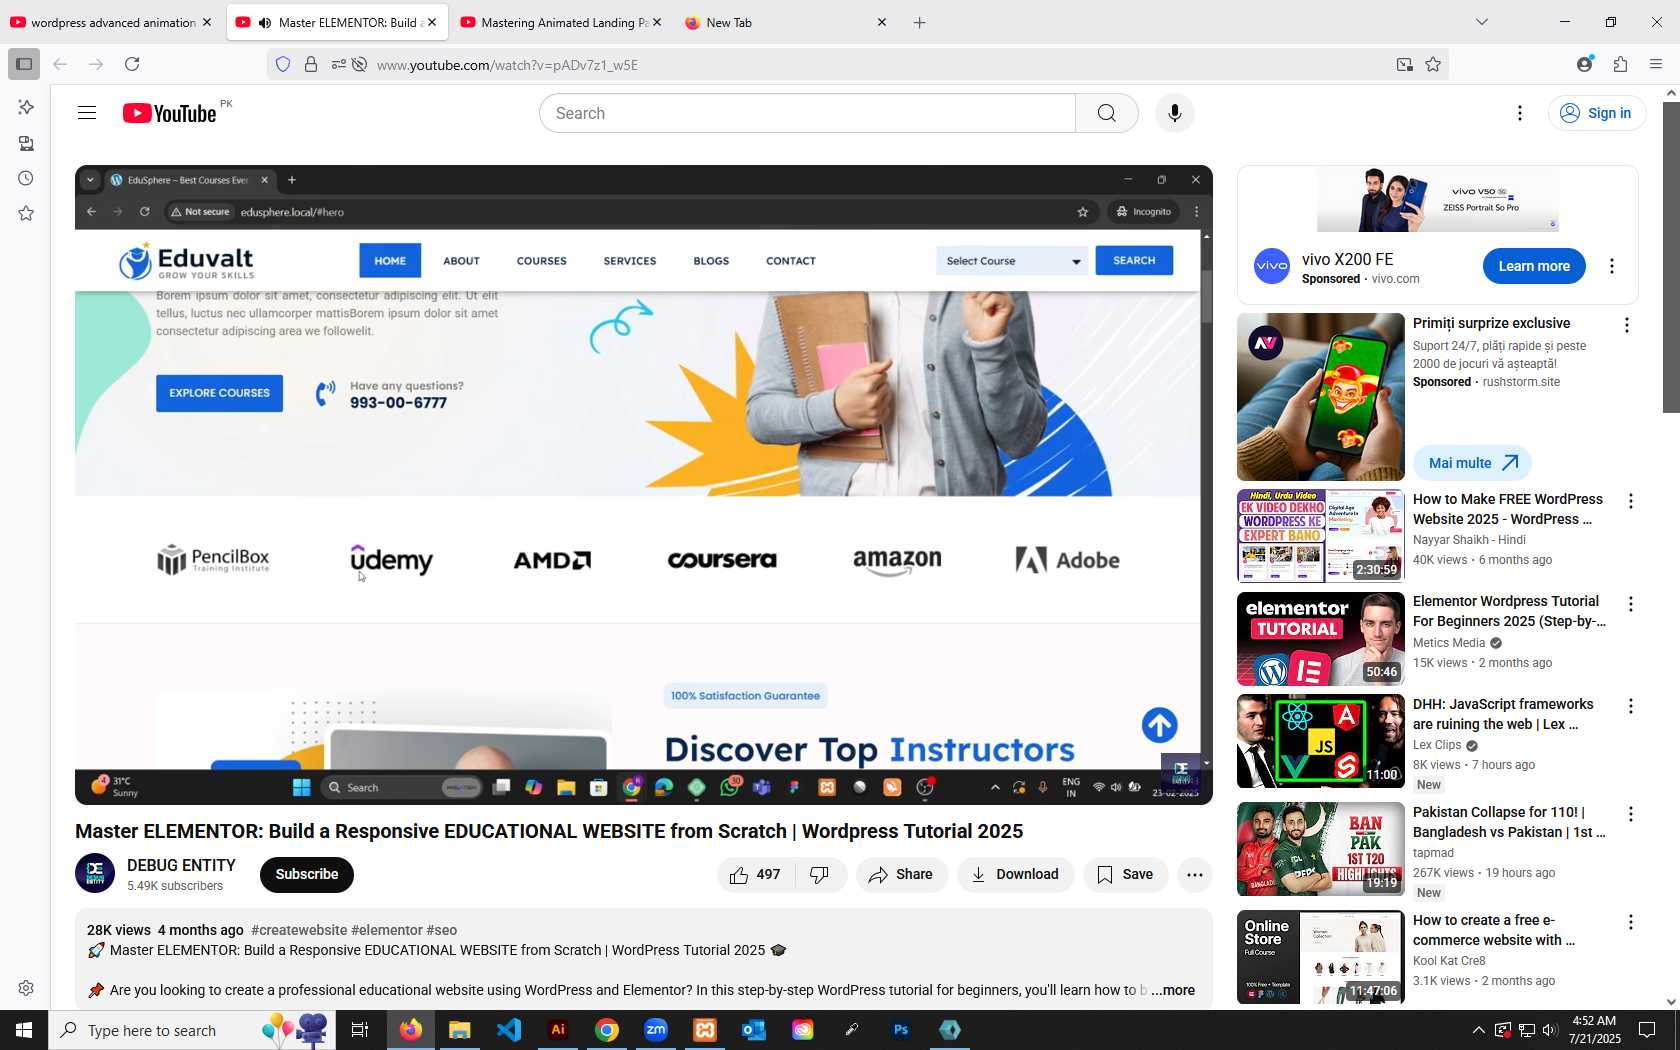The height and width of the screenshot is (1050, 1680).
Task: Open the list all tabs dropdown
Action: pyautogui.click(x=1482, y=22)
